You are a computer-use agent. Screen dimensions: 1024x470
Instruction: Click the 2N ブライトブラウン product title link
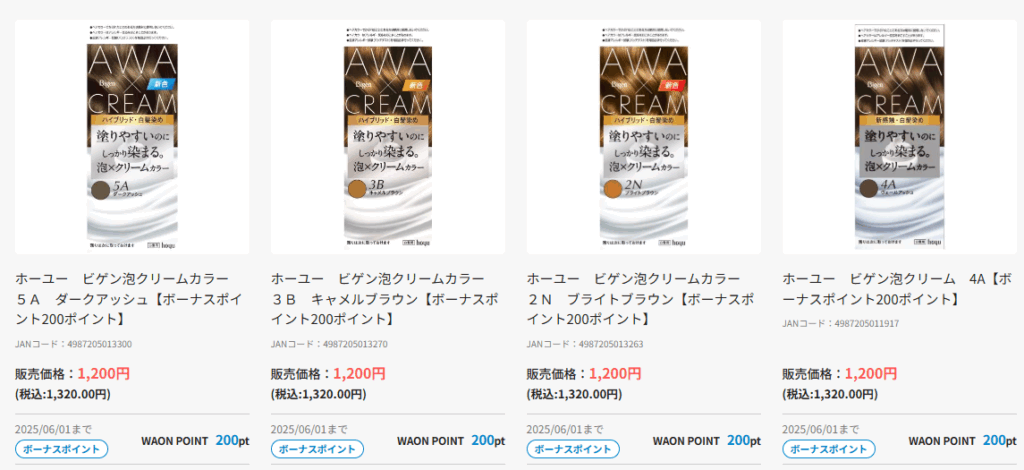pos(641,299)
